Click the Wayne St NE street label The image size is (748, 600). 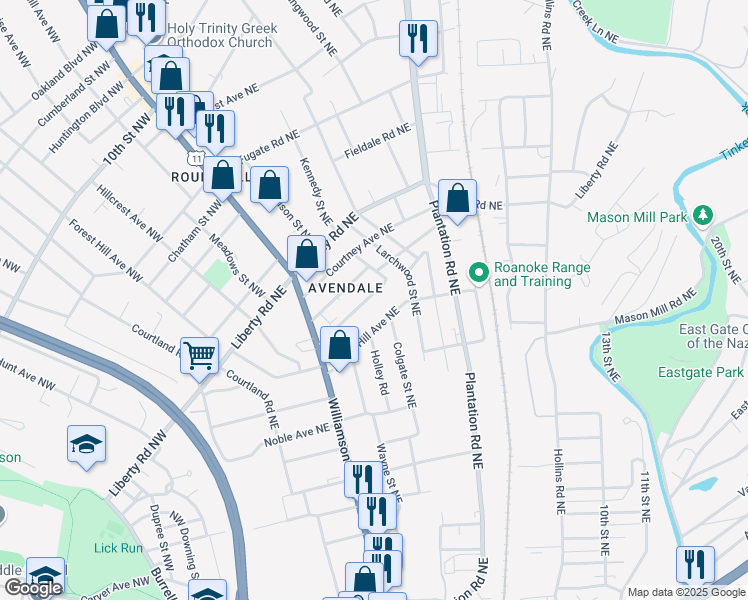(389, 473)
